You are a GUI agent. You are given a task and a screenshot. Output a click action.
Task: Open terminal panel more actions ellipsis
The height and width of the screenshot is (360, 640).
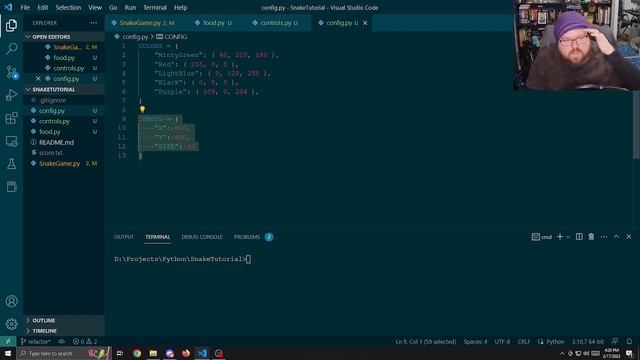point(604,237)
